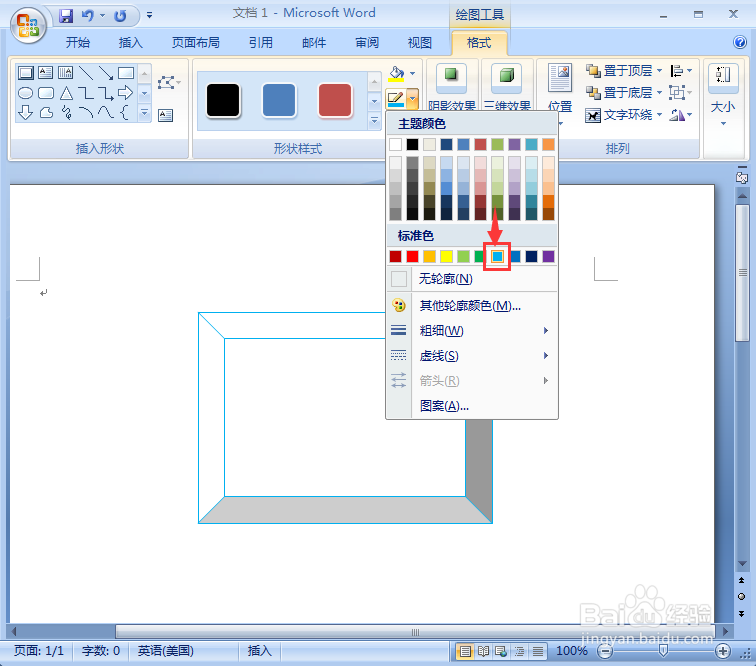Click the text box edit icon
This screenshot has width=756, height=666.
(x=165, y=115)
